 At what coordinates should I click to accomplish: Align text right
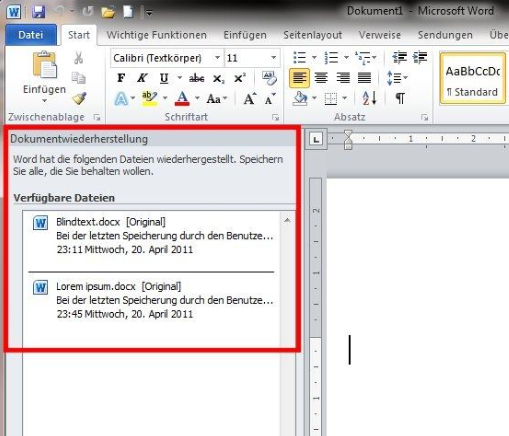343,78
